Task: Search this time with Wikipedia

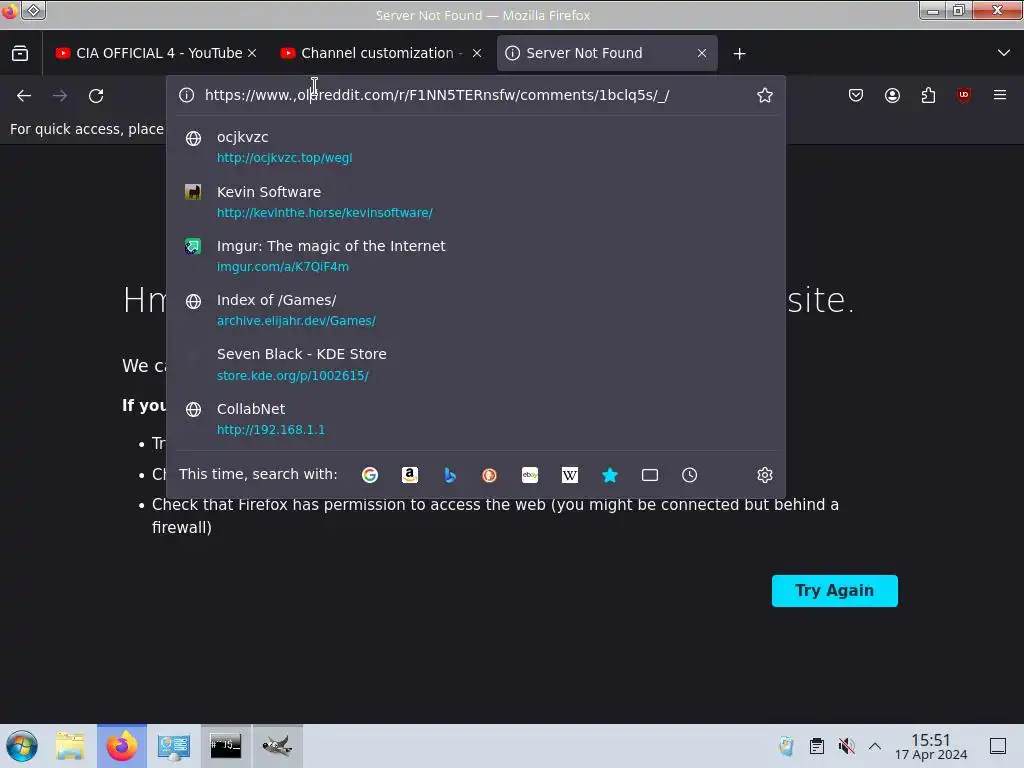Action: (569, 475)
